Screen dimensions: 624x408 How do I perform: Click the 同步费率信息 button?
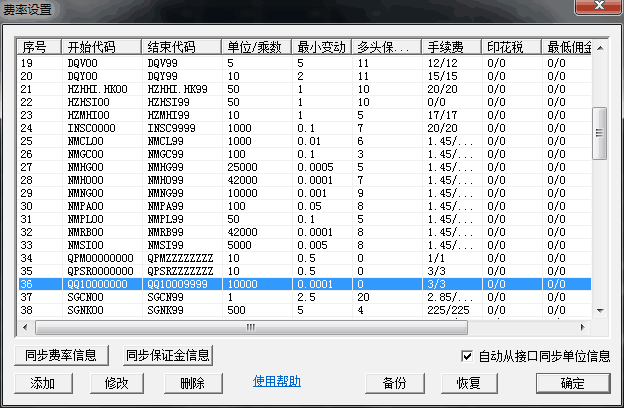61,355
